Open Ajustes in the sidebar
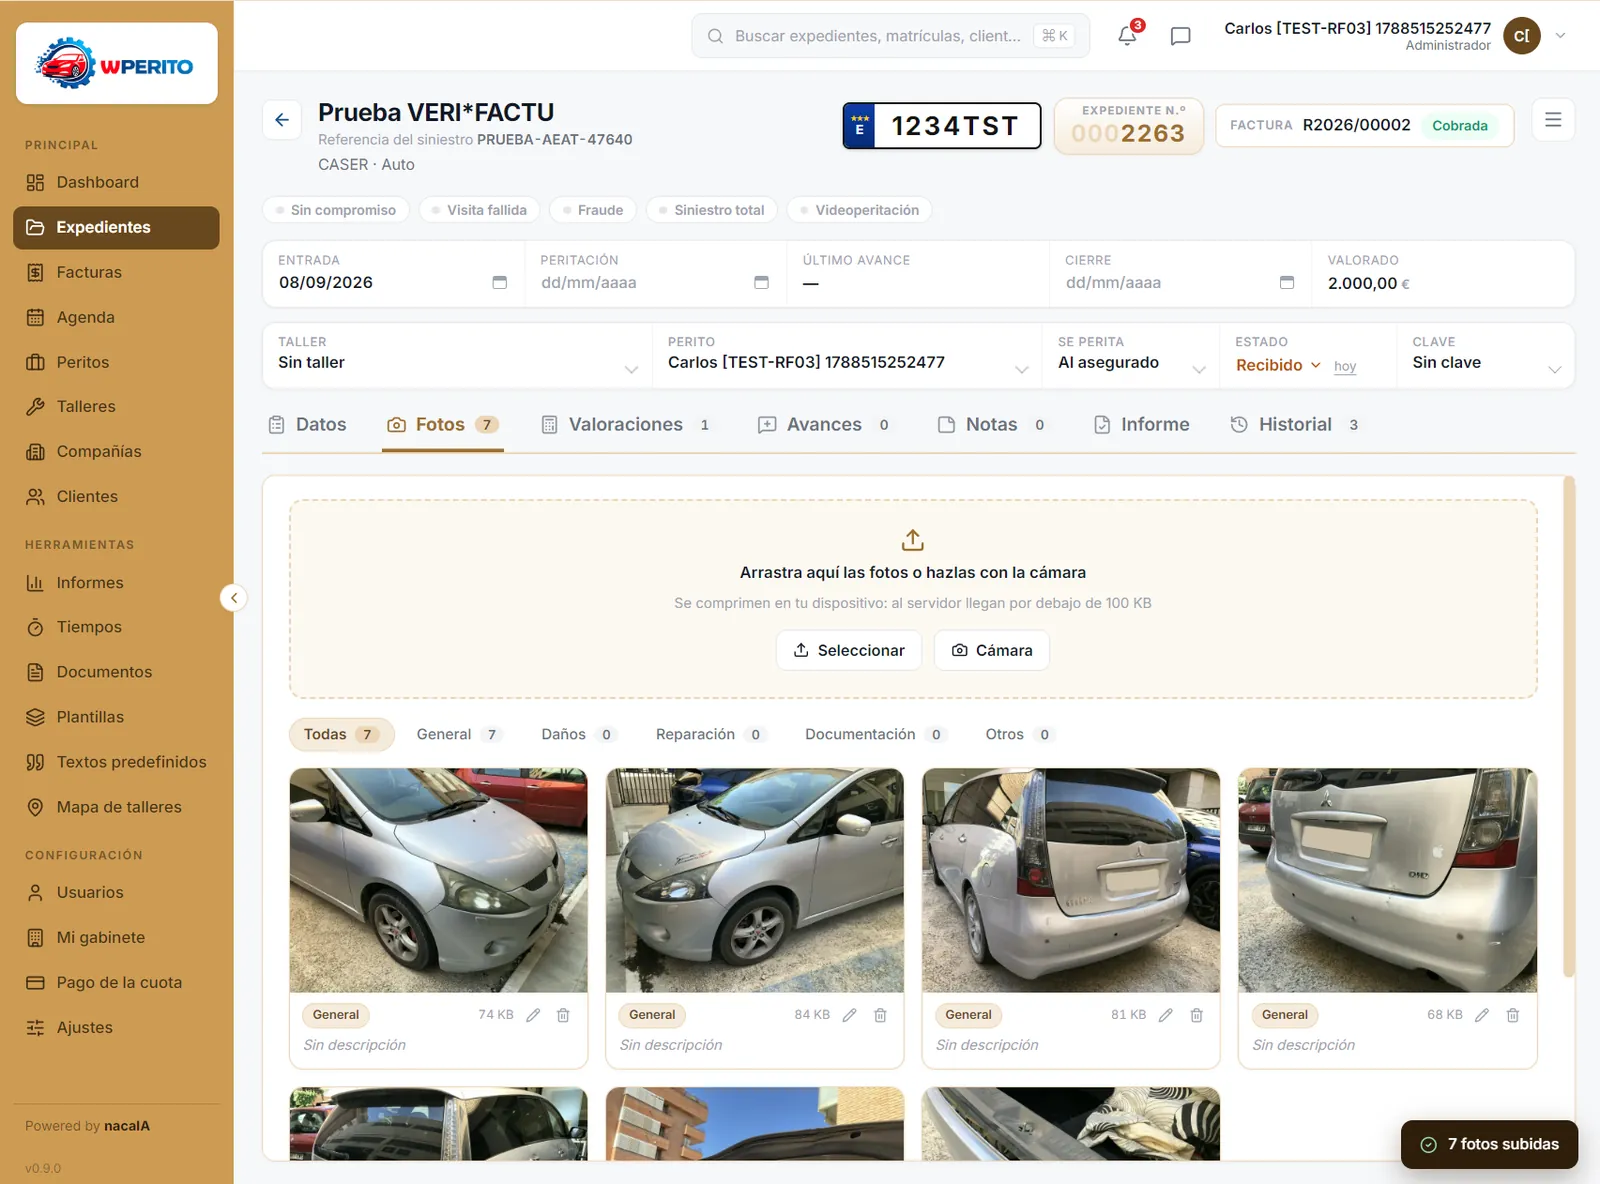The image size is (1600, 1184). point(116,1027)
